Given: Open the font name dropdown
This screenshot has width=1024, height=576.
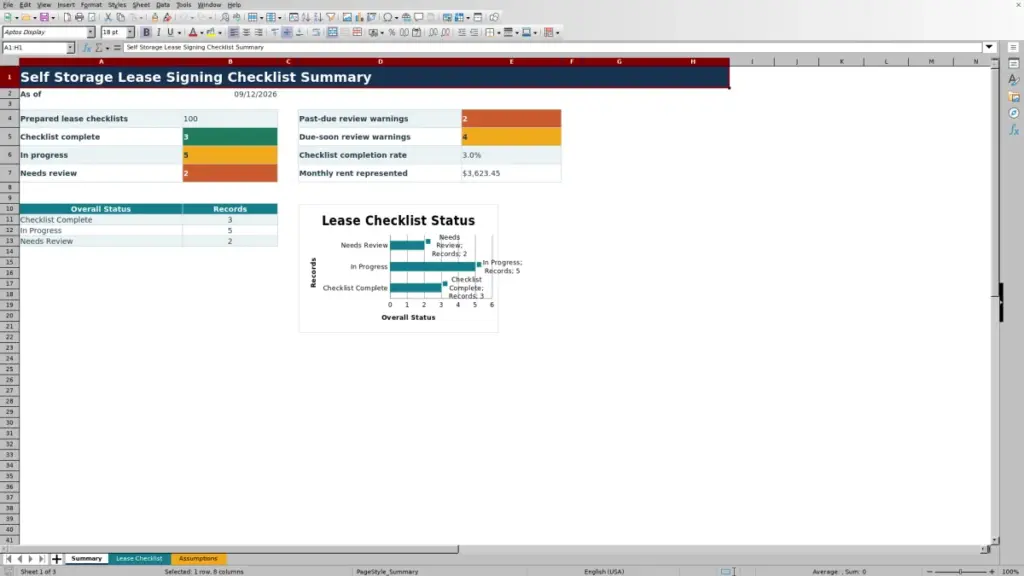Looking at the screenshot, I should (91, 33).
